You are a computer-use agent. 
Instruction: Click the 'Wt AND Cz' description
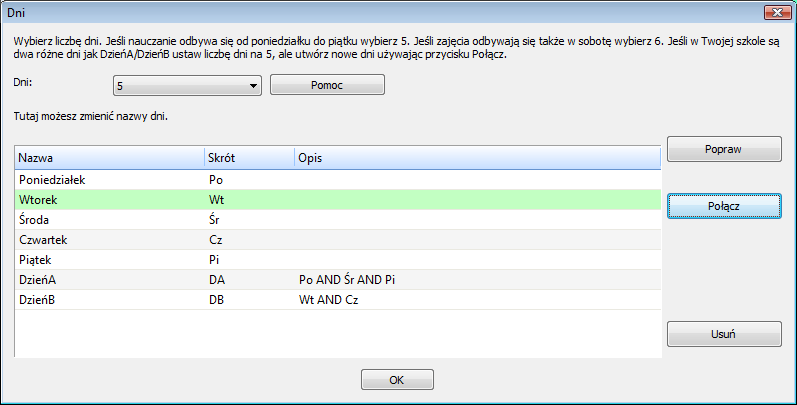coord(328,300)
